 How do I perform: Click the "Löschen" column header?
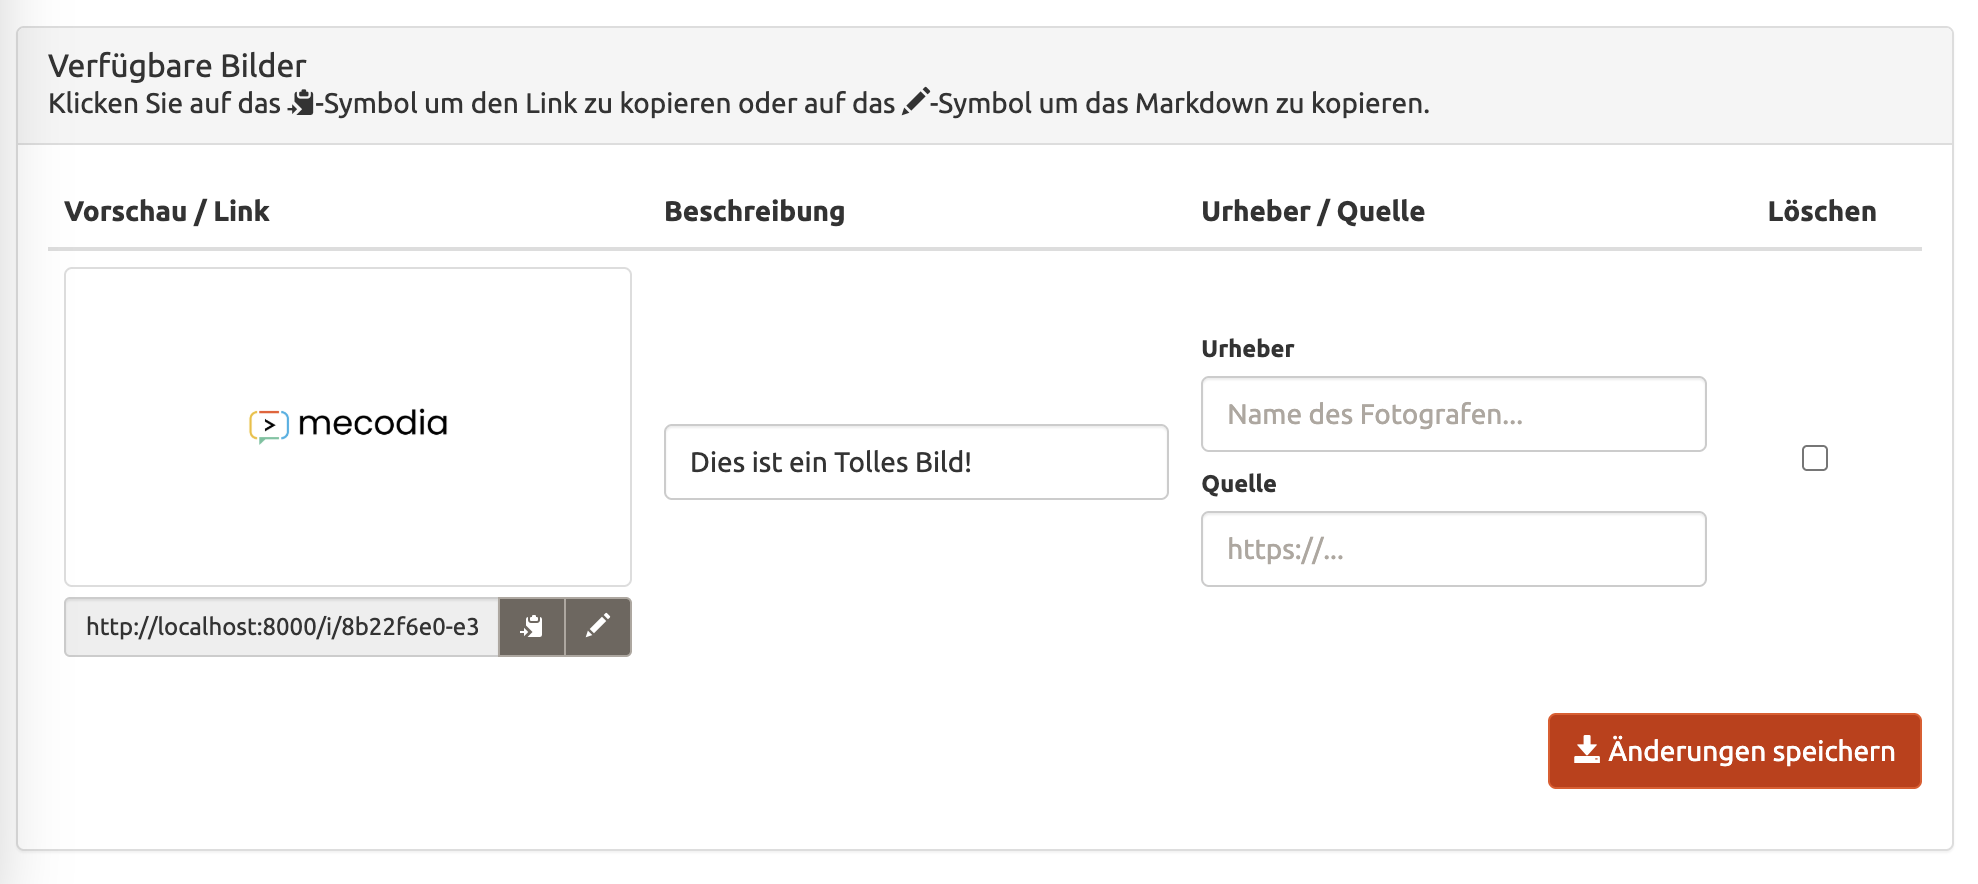[1821, 212]
